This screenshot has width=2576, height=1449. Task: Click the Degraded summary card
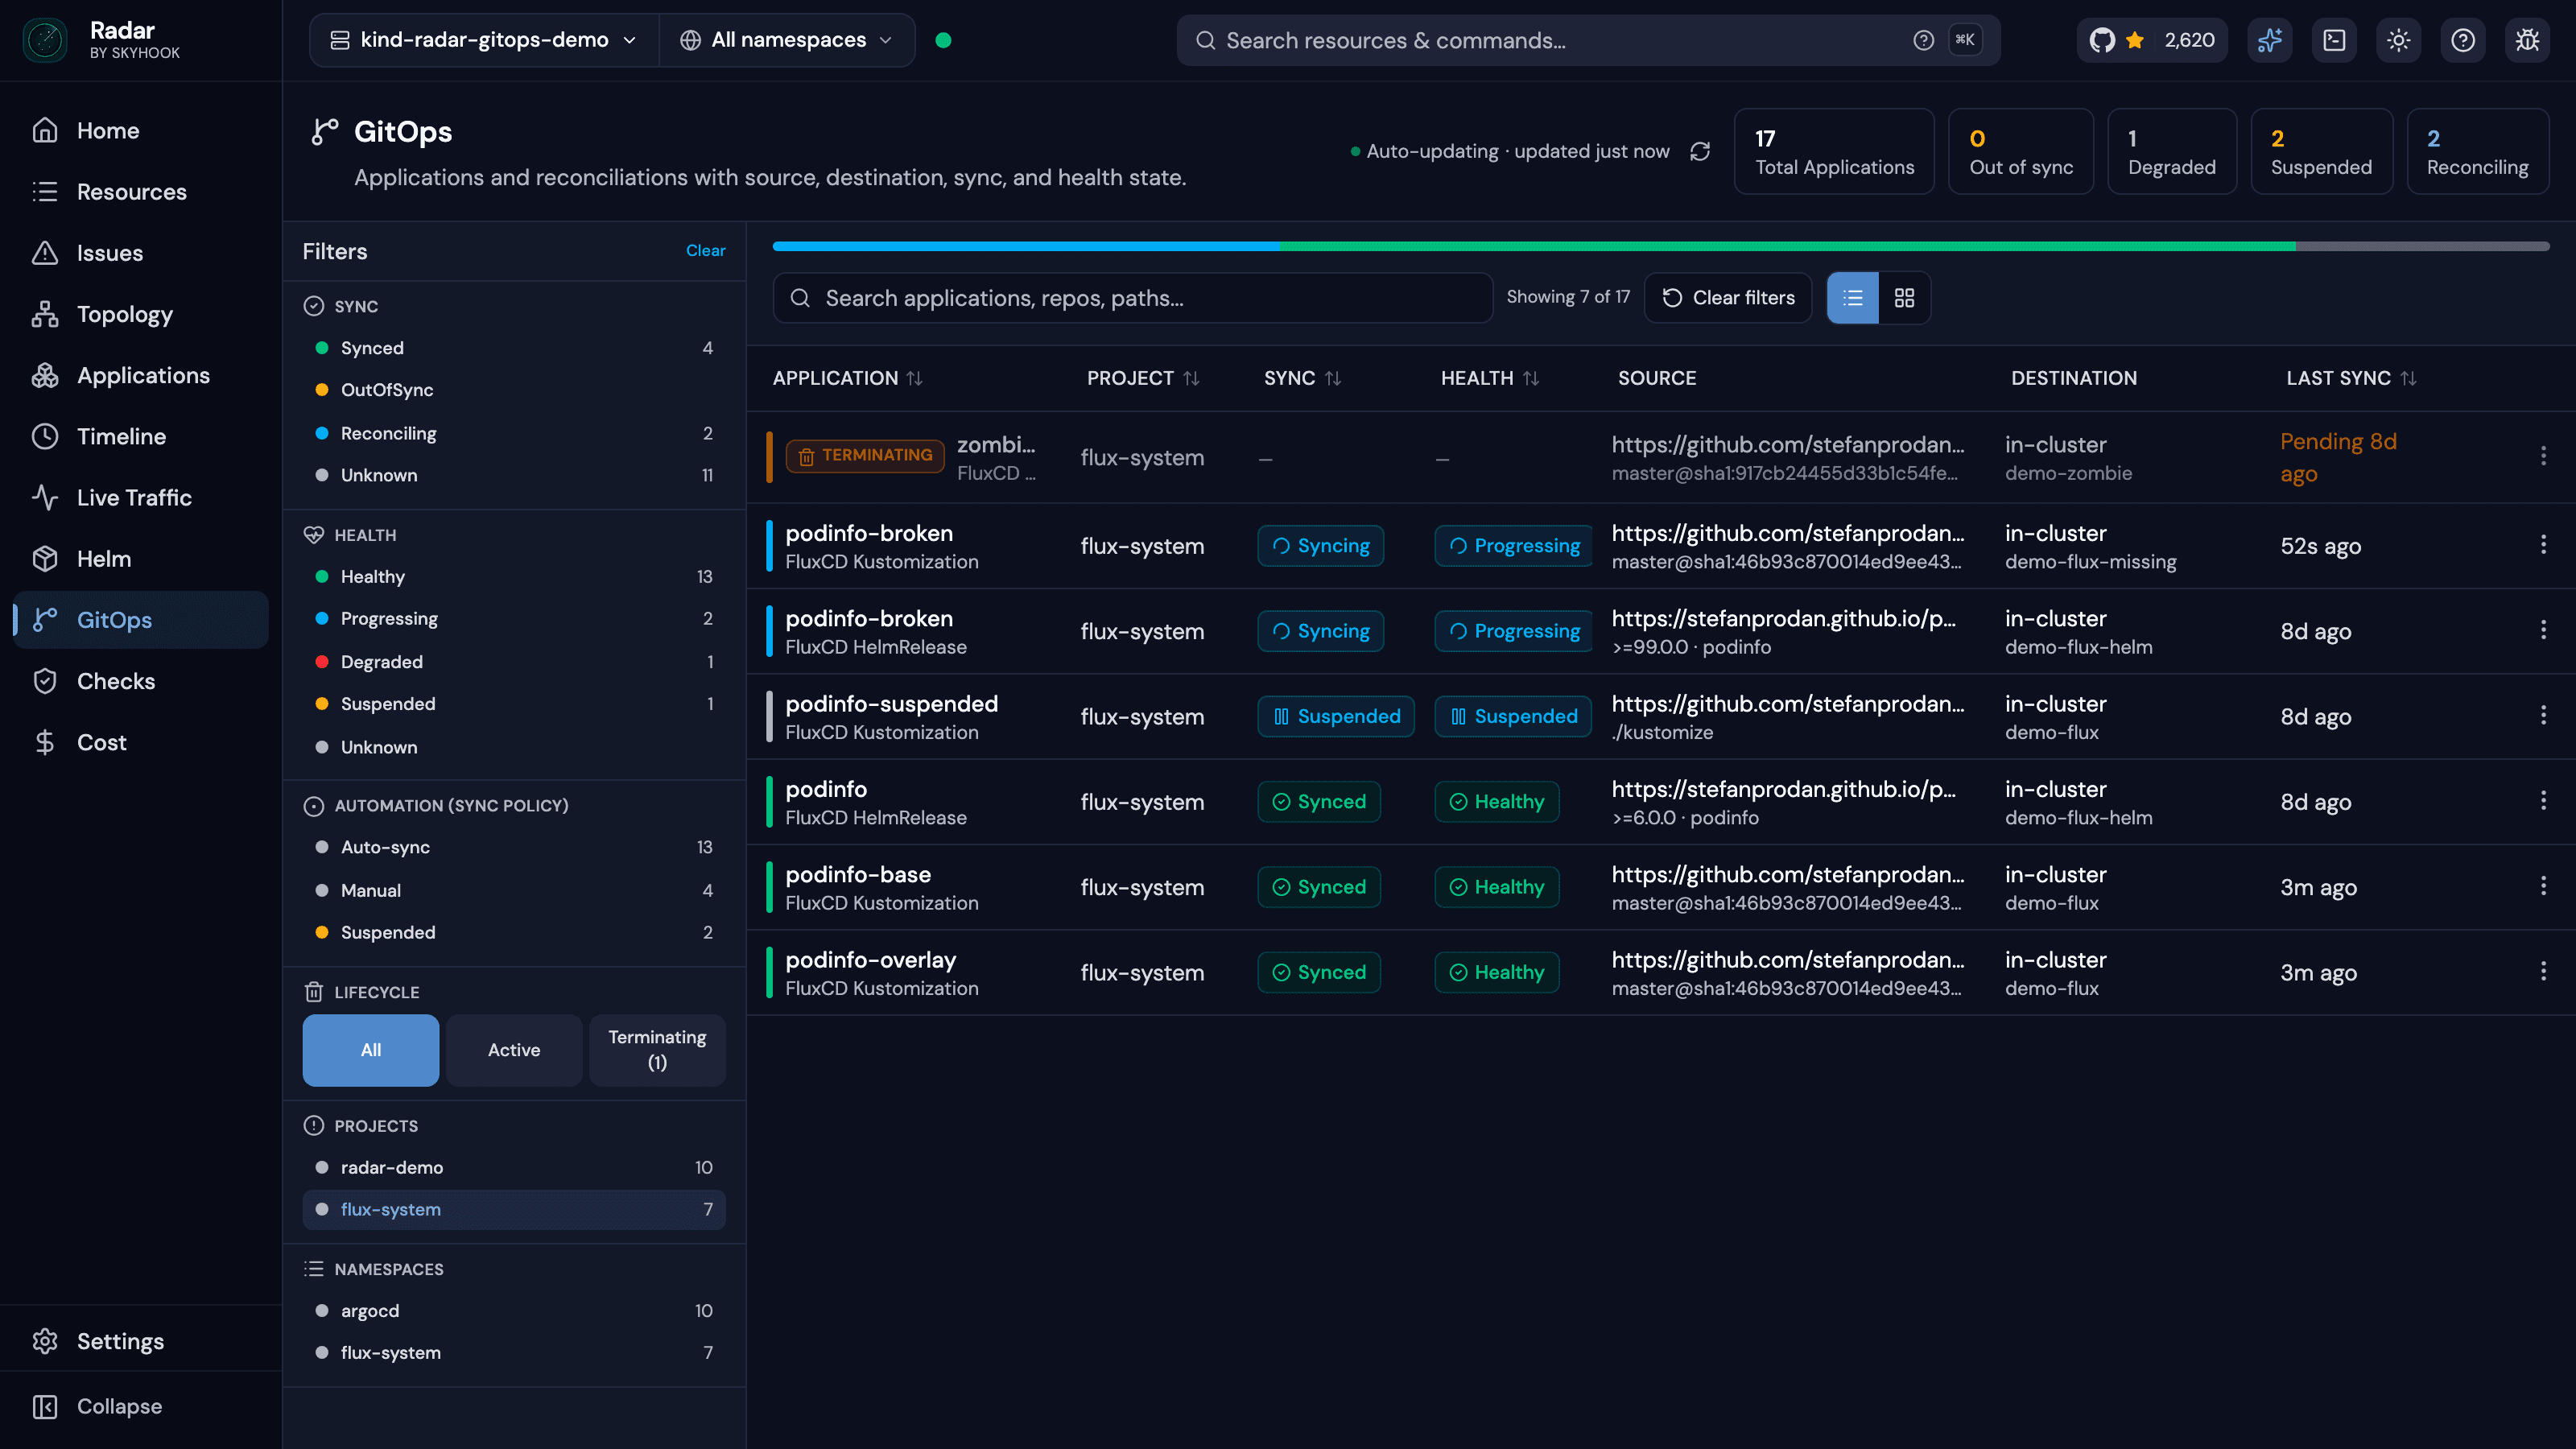[x=2171, y=151]
